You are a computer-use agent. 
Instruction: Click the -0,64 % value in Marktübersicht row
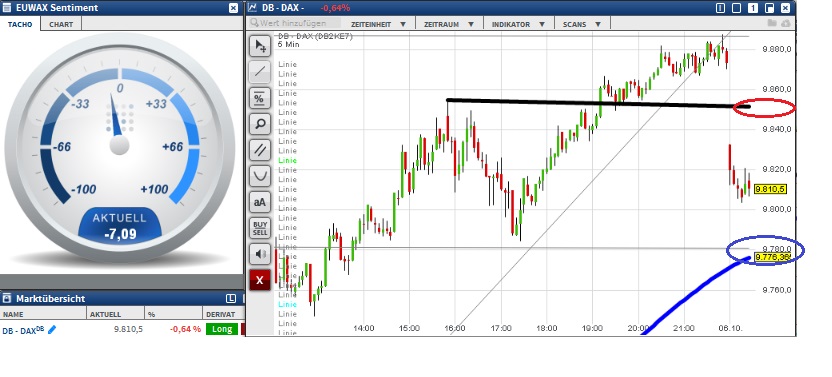(185, 329)
